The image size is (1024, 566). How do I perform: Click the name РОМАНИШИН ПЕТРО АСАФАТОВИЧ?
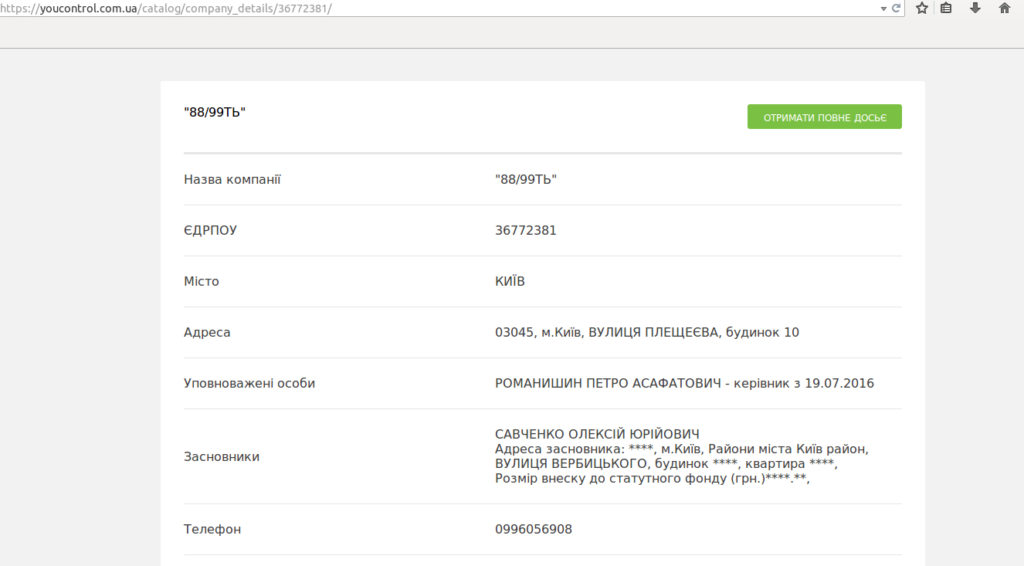607,383
